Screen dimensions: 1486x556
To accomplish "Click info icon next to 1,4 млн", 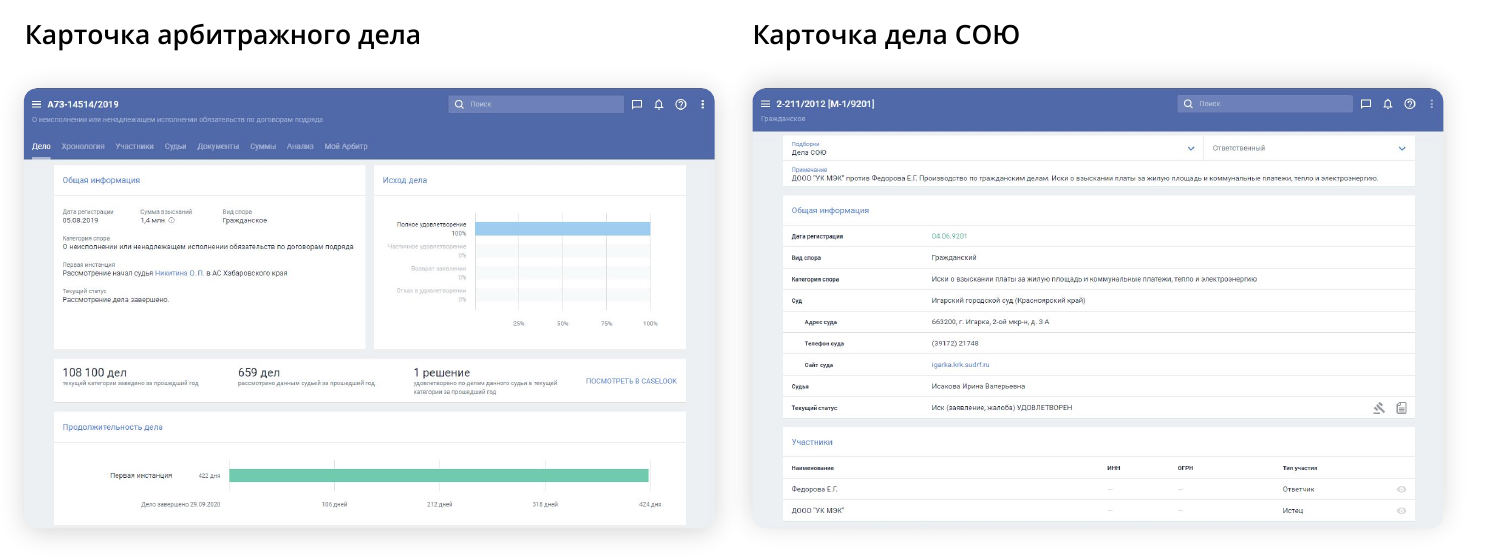I will [x=172, y=220].
